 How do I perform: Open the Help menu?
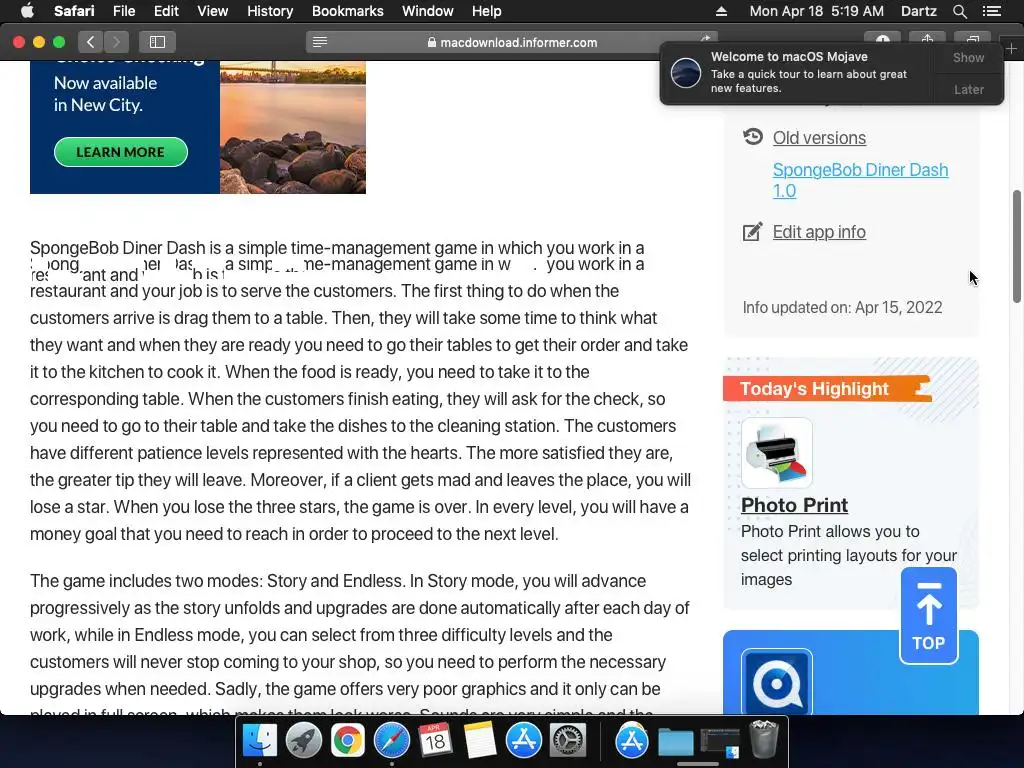click(487, 11)
